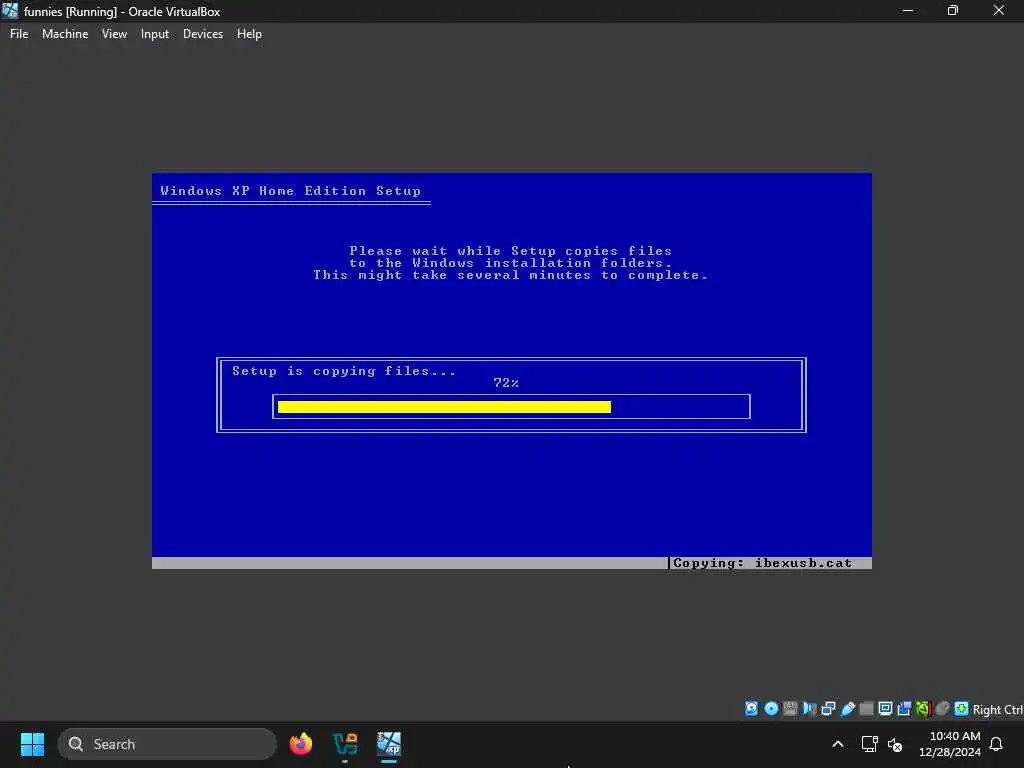The width and height of the screenshot is (1024, 768).
Task: Click the network adapters indicator icon
Action: (828, 709)
